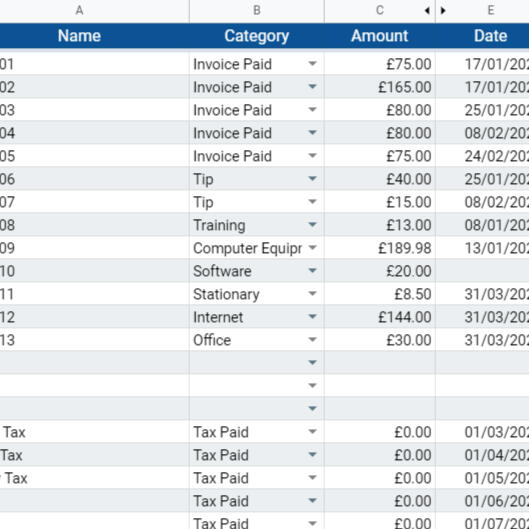Viewport: 529px width, 529px height.
Task: Click the right arrow next to column E
Action: pyautogui.click(x=443, y=11)
